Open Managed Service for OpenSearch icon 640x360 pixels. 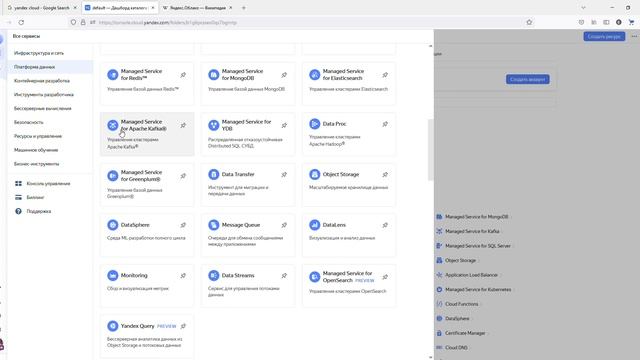pos(314,277)
